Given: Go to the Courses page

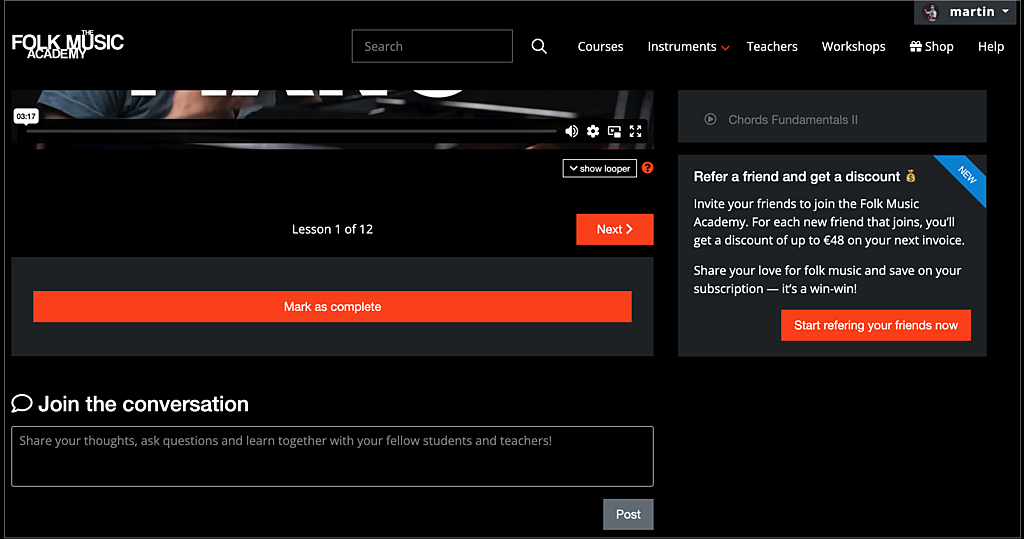Looking at the screenshot, I should [x=600, y=47].
